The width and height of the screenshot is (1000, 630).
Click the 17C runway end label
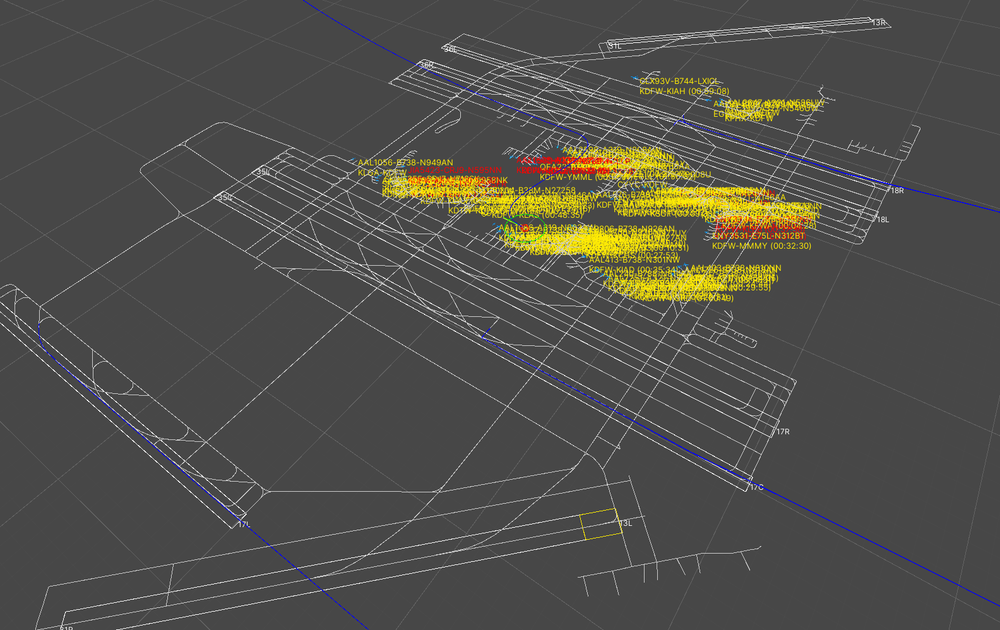click(757, 486)
